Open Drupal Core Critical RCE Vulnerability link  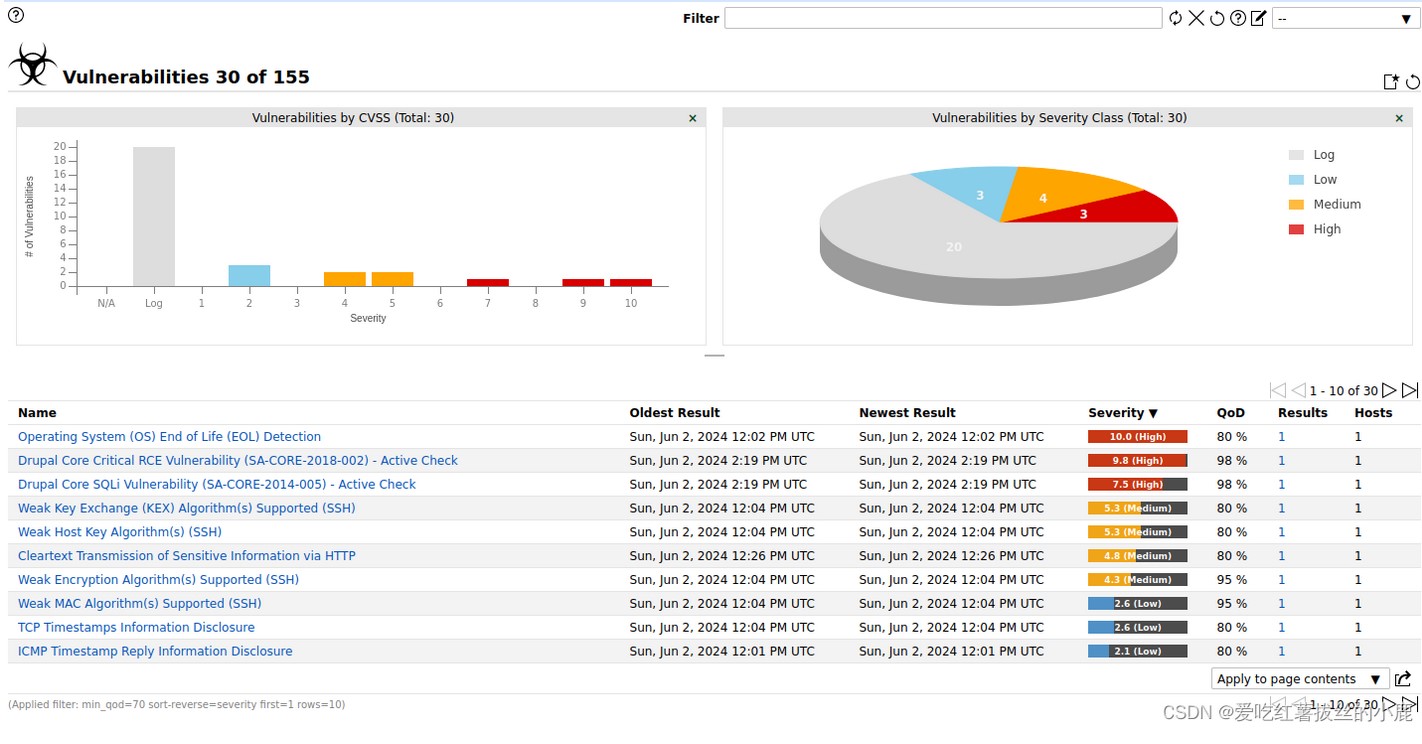click(x=238, y=461)
